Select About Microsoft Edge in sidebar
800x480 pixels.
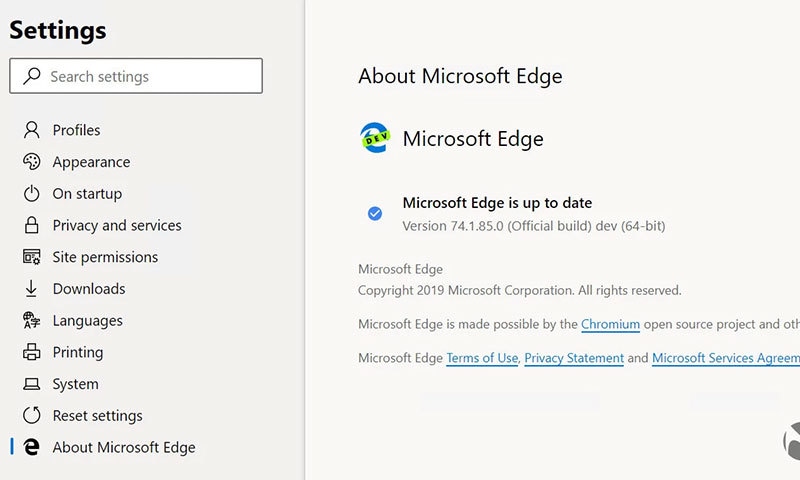(124, 447)
